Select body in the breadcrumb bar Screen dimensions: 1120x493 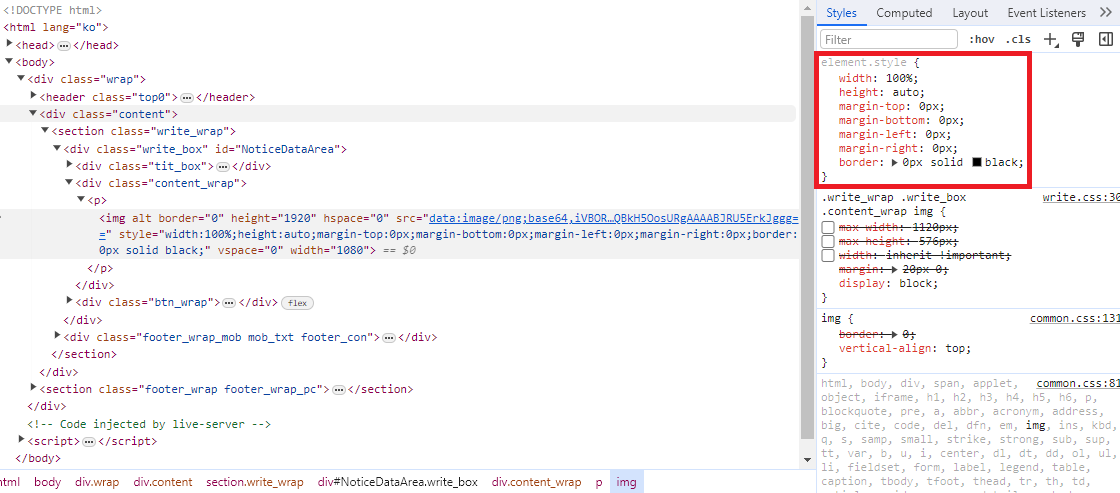[x=48, y=482]
